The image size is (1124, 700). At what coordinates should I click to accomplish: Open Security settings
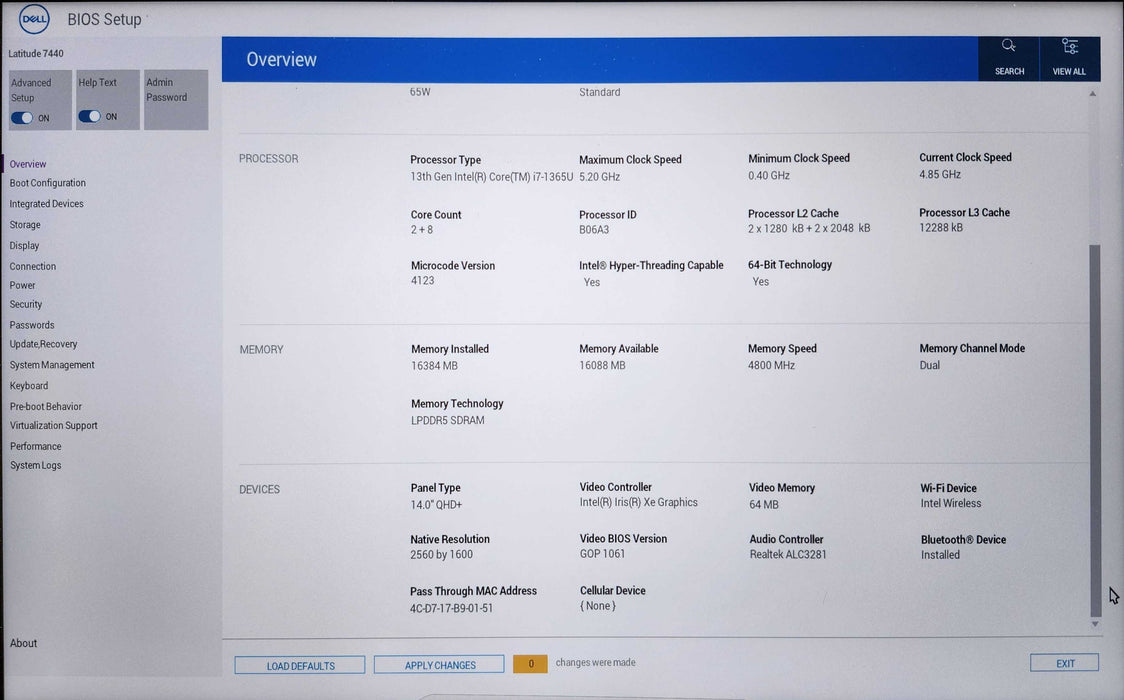pyautogui.click(x=26, y=304)
